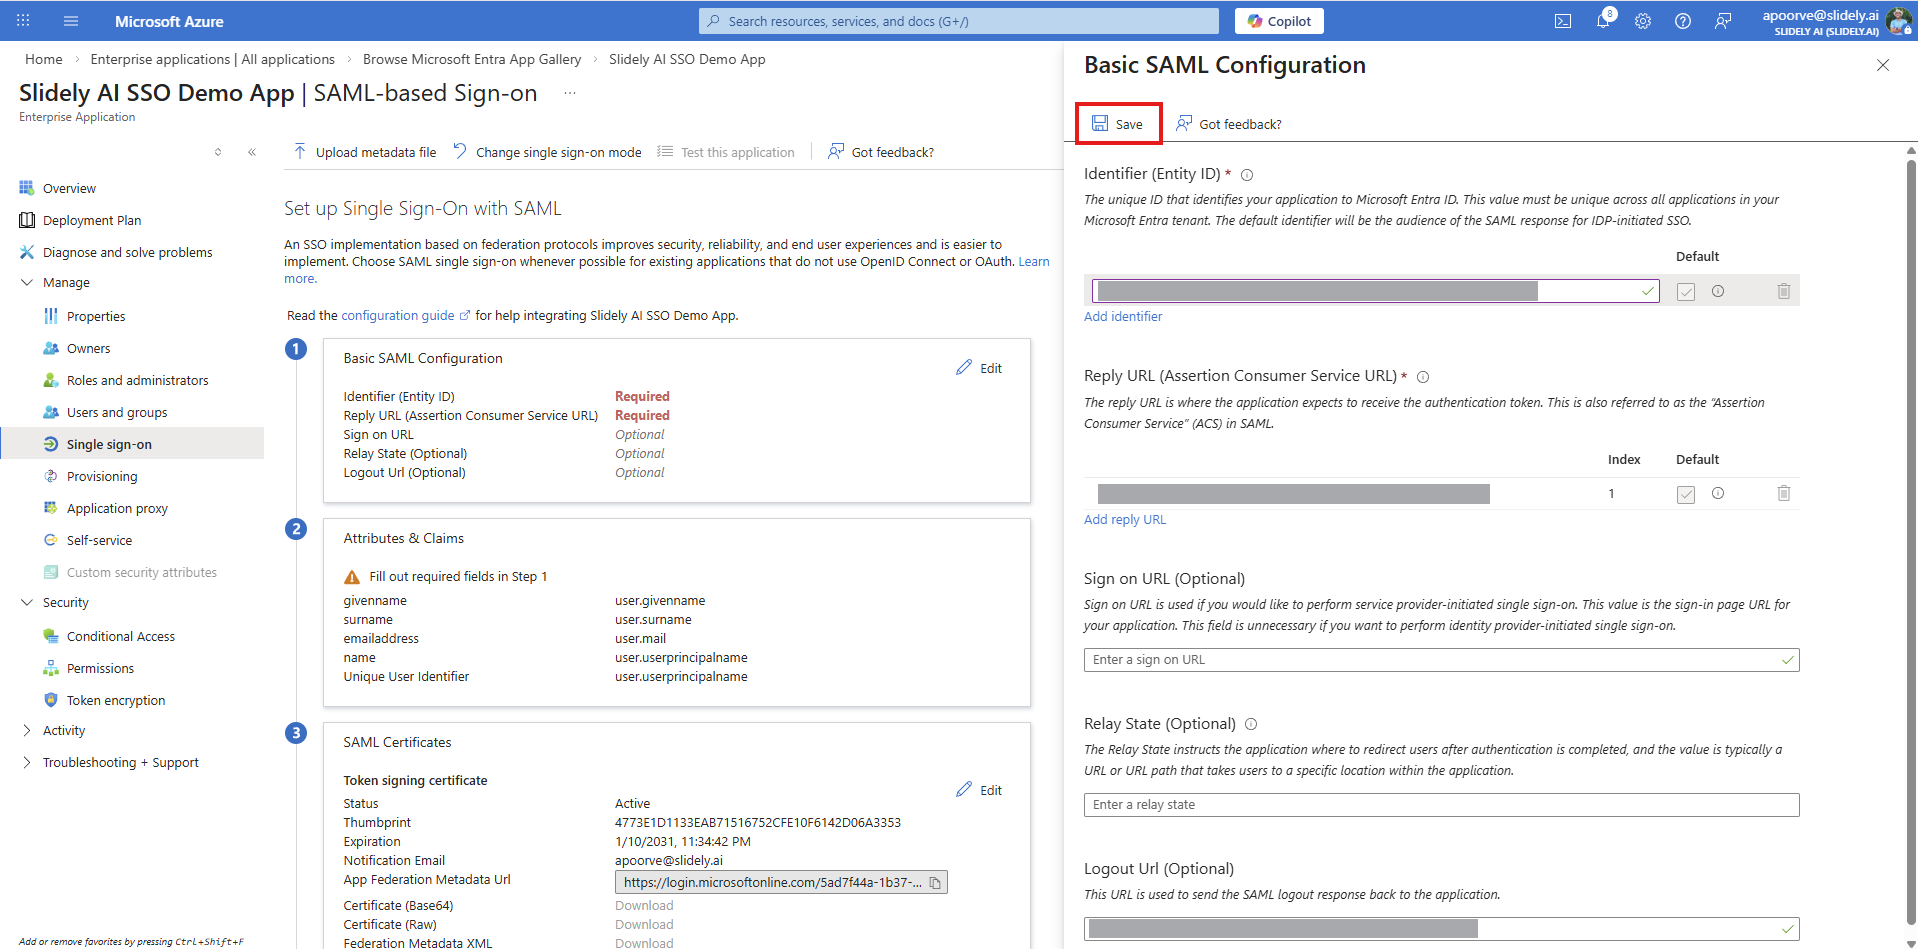Collapse the left navigation with double chevron
This screenshot has height=949, width=1918.
252,152
